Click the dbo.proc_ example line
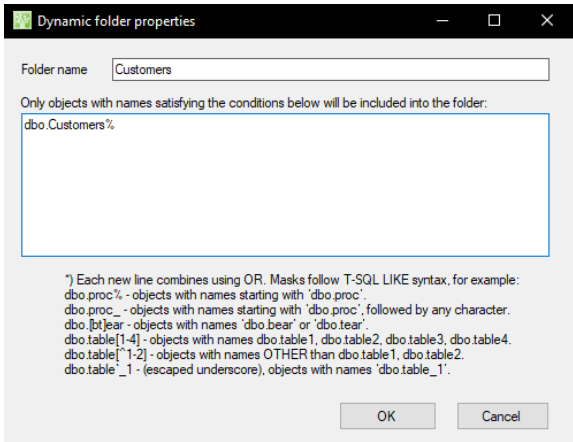This screenshot has width=573, height=442. tap(287, 310)
